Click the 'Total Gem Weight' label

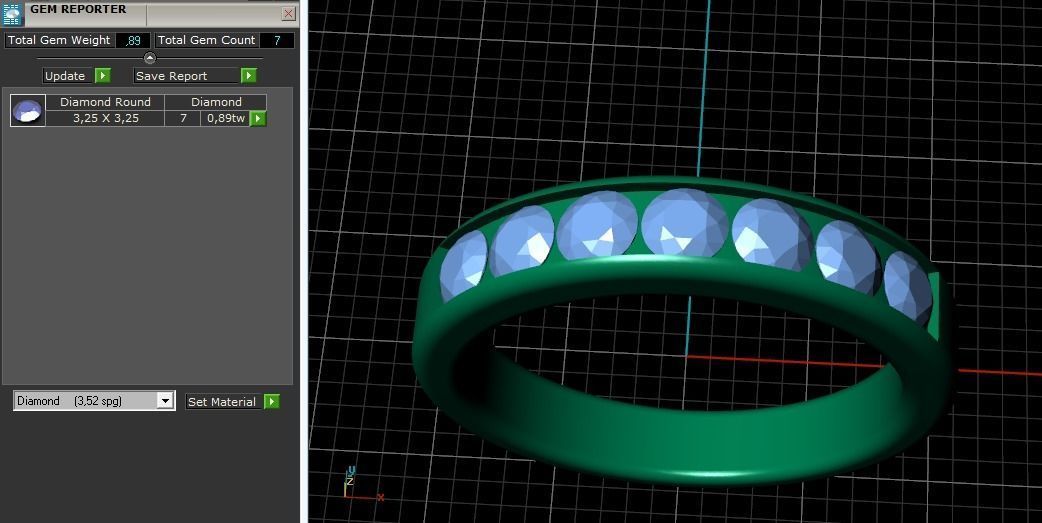pos(59,41)
